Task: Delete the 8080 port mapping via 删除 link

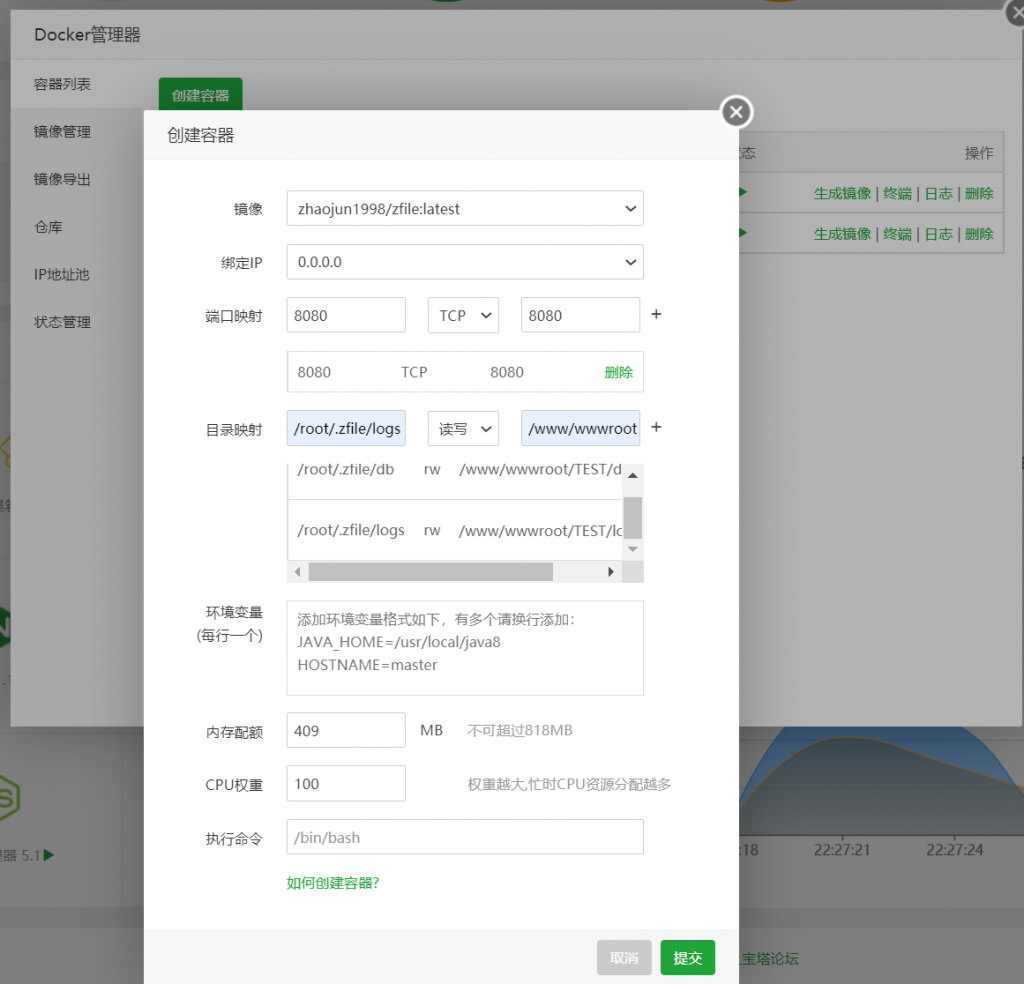Action: click(x=618, y=371)
